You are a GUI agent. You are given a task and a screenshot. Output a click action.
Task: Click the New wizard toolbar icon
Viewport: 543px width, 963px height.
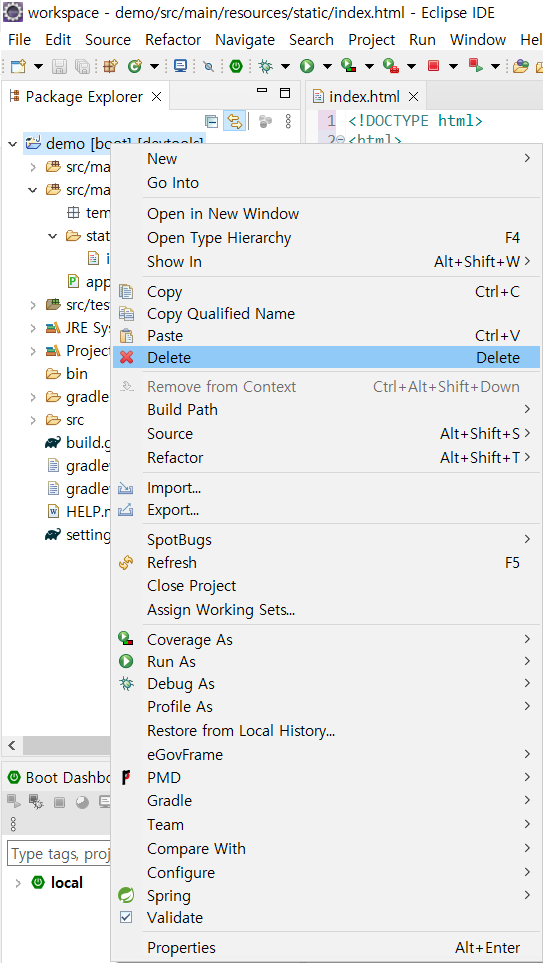(x=18, y=66)
